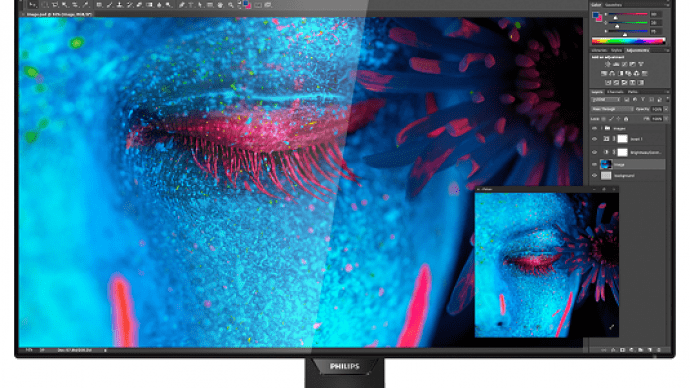Add a Color Balance adjustment
The height and width of the screenshot is (388, 690).
(612, 73)
